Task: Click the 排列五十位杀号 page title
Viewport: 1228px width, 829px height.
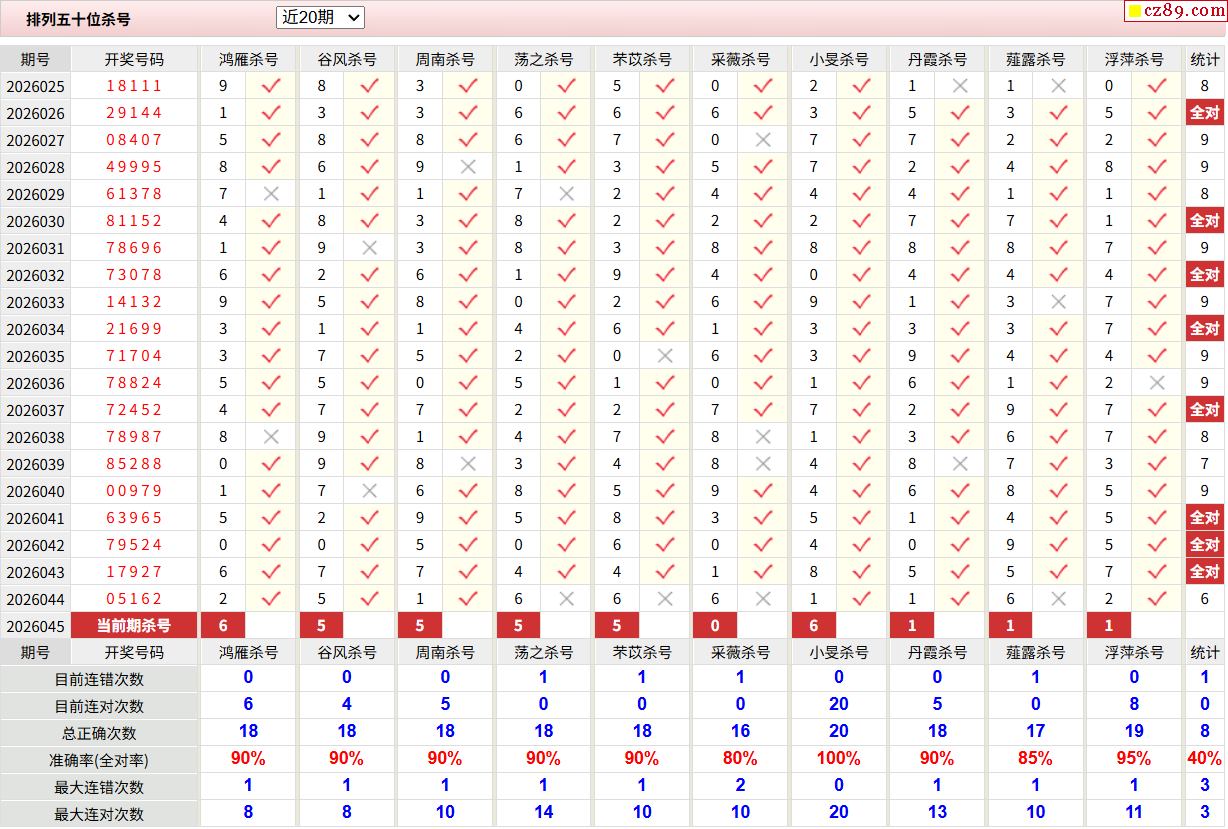Action: point(78,19)
